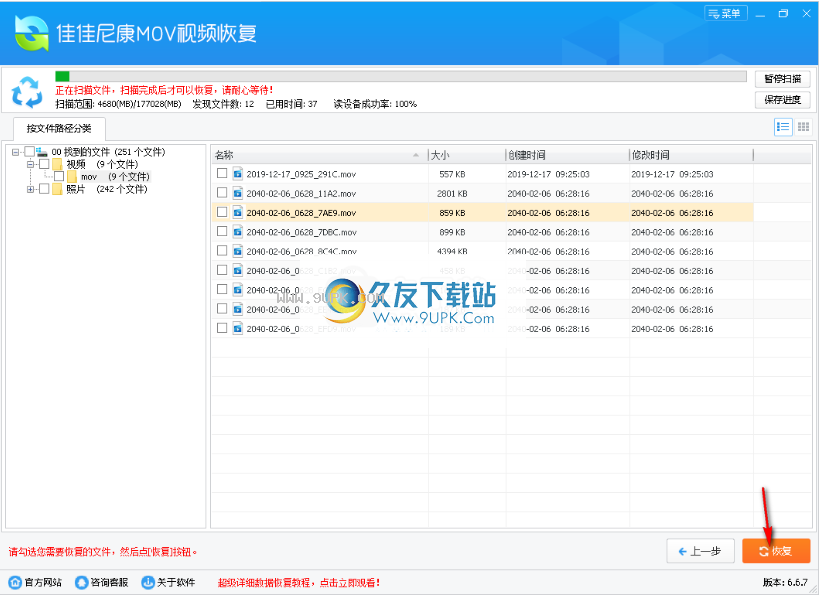This screenshot has height=602, width=826.
Task: Click the 视频 folder icon
Action: pyautogui.click(x=57, y=164)
